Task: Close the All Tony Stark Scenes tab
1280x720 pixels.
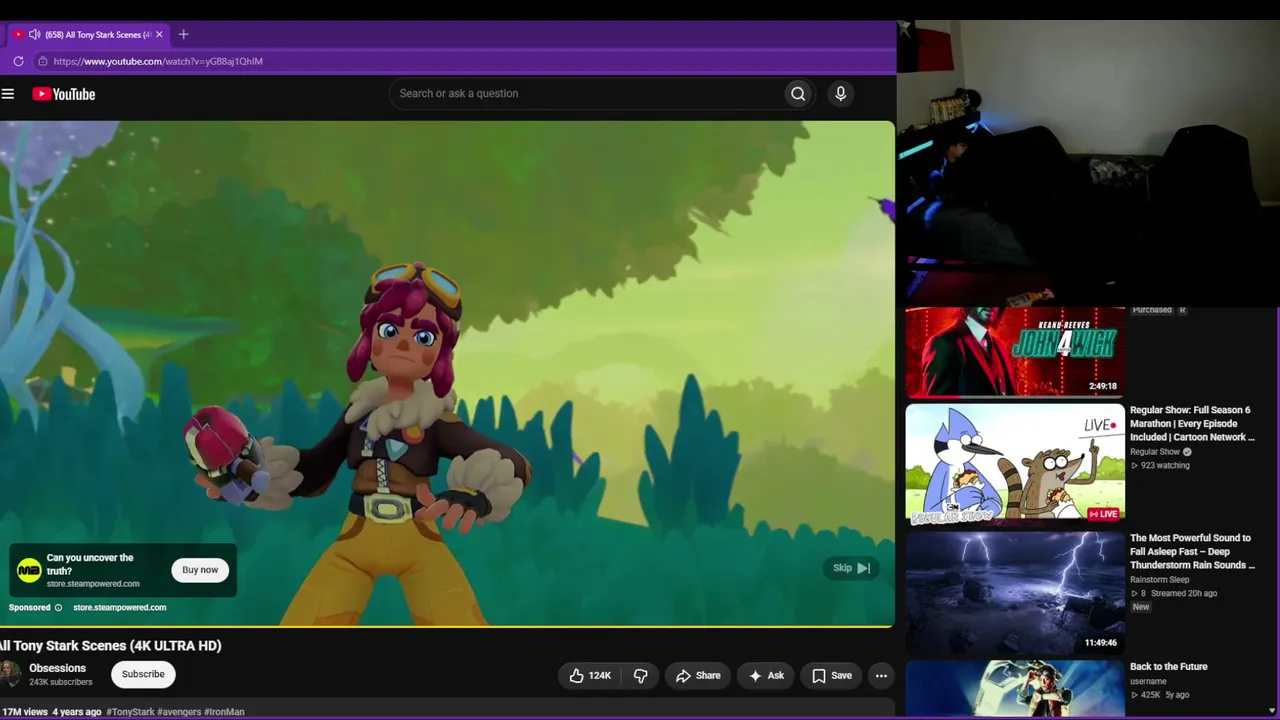Action: point(159,34)
